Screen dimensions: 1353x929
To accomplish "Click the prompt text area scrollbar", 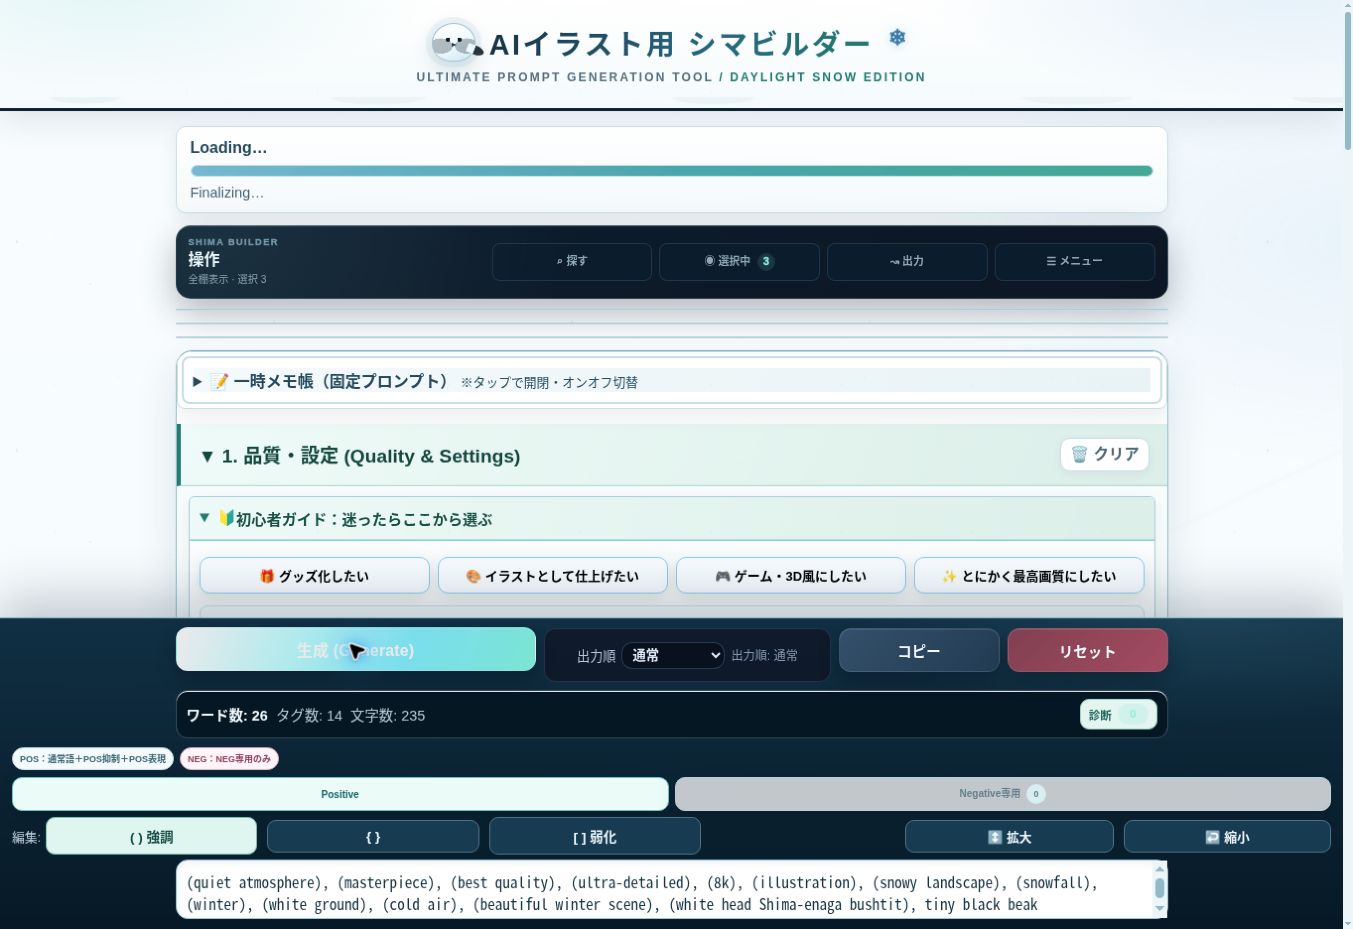I will [x=1160, y=889].
